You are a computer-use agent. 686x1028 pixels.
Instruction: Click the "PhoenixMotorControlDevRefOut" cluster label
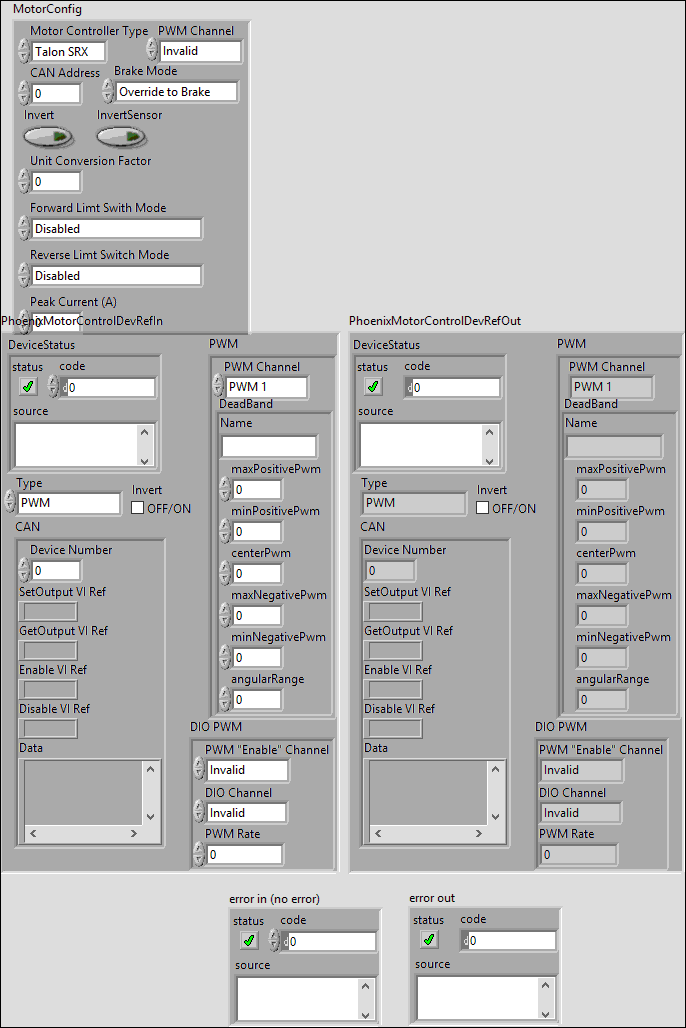435,321
